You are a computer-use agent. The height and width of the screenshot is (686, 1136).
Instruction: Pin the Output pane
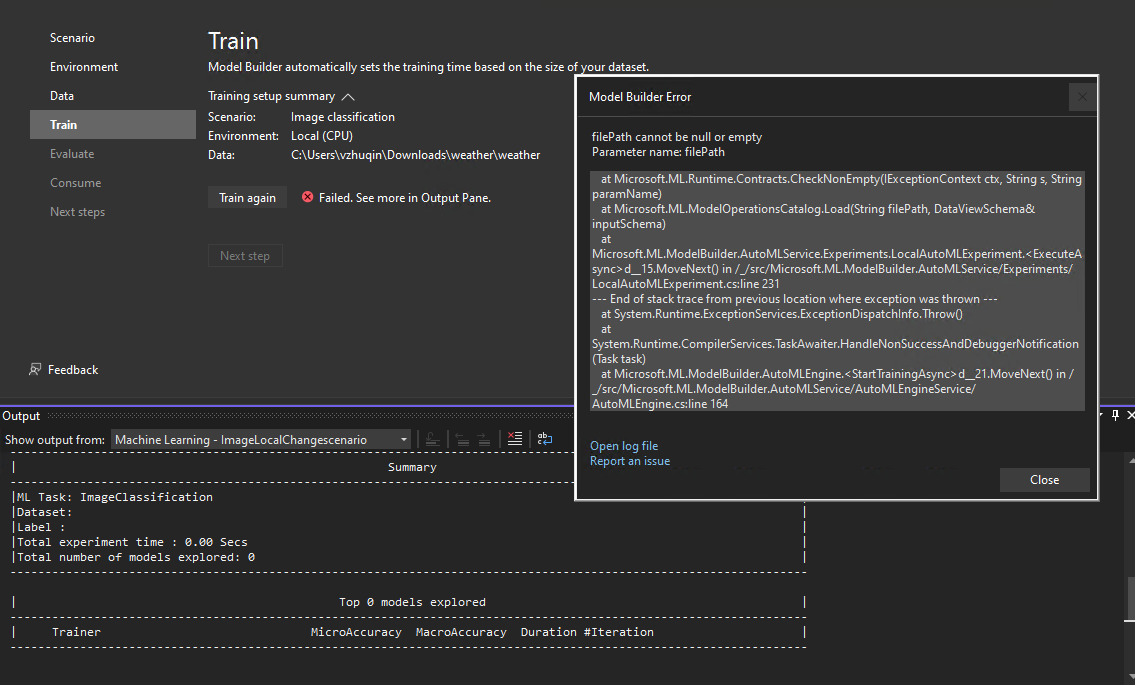1115,414
